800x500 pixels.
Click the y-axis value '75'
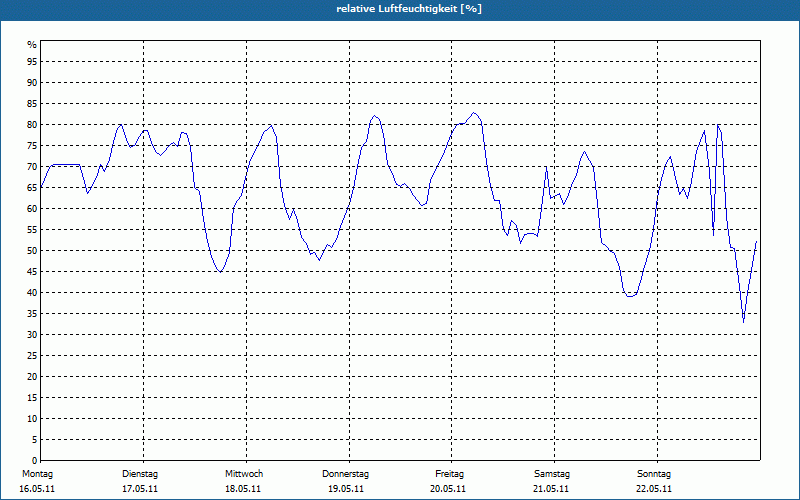coord(32,145)
